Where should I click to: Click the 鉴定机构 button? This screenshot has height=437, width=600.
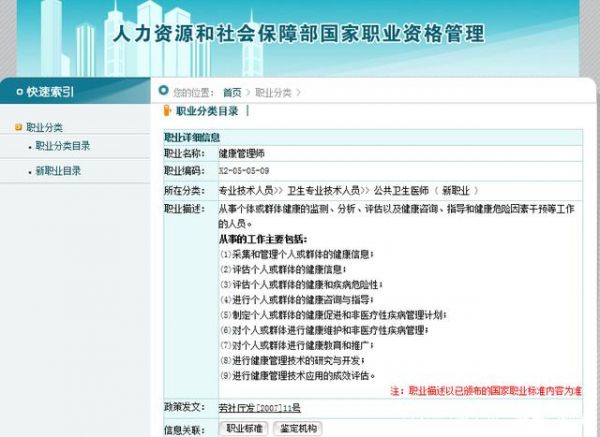(x=298, y=428)
